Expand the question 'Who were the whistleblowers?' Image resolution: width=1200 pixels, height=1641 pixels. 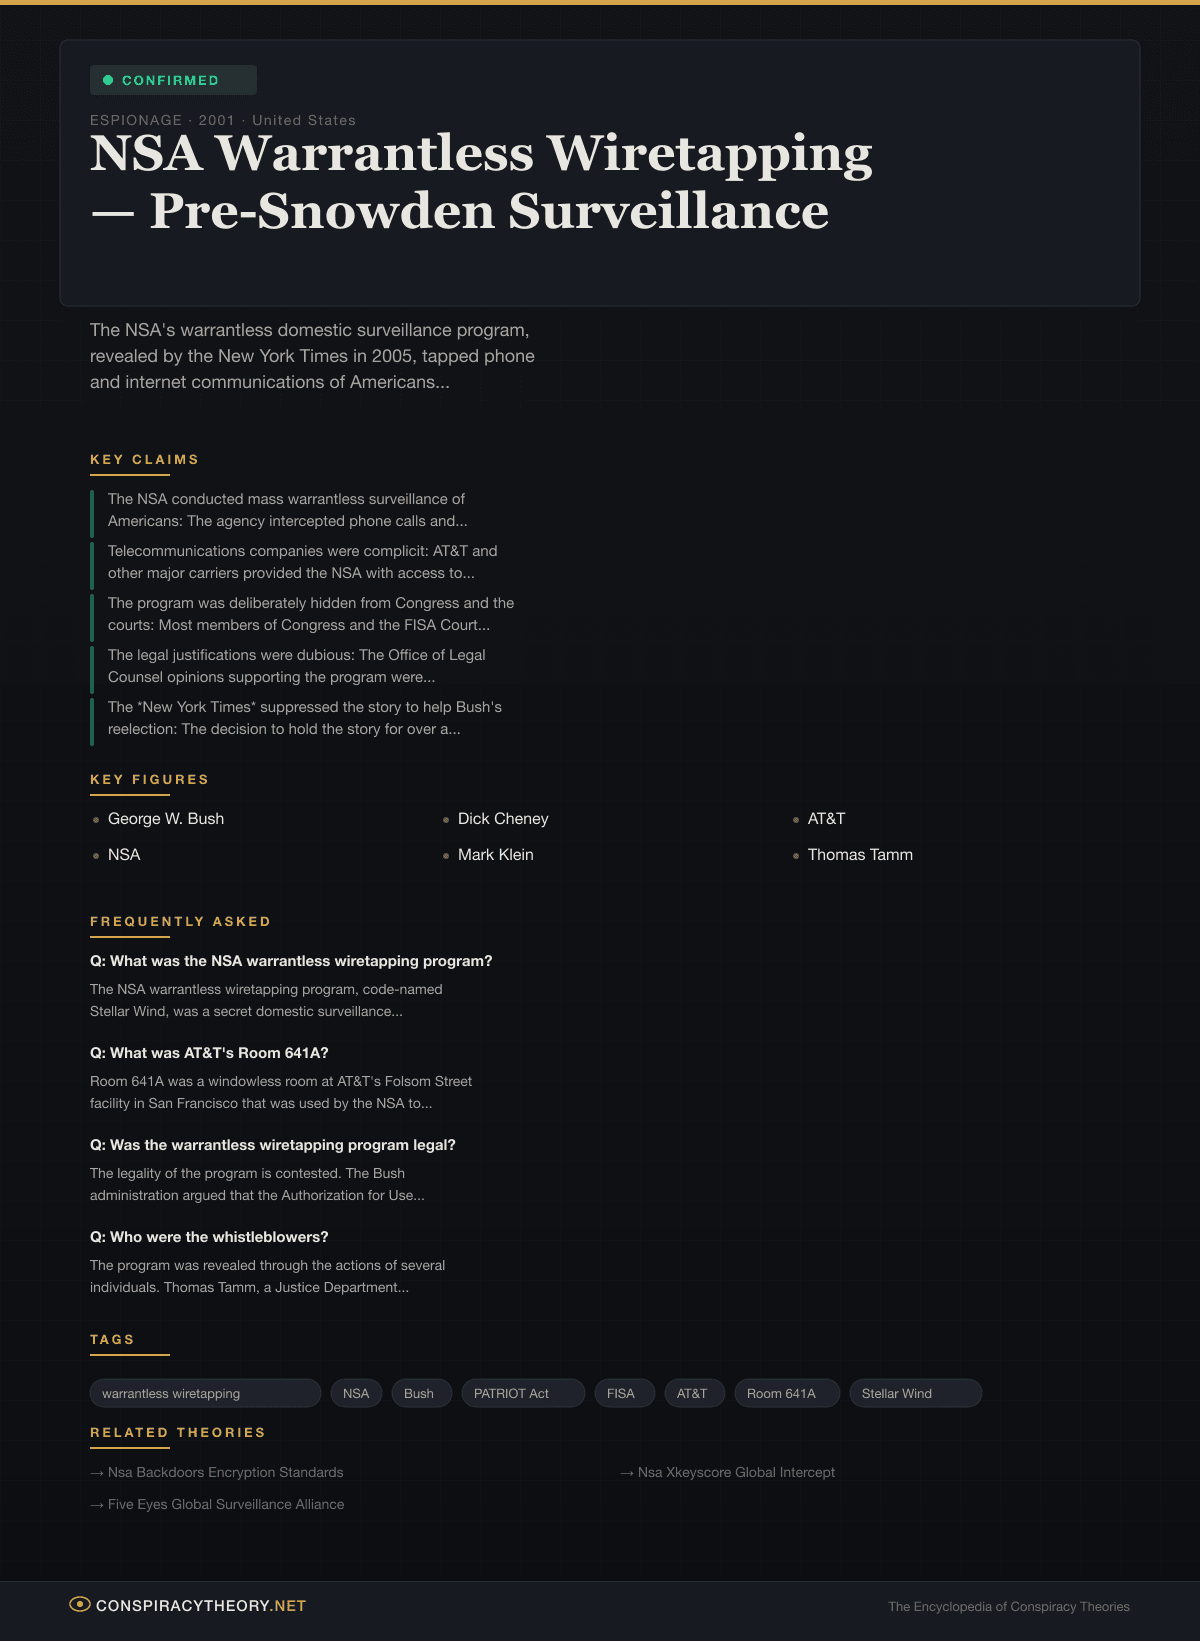[209, 1236]
